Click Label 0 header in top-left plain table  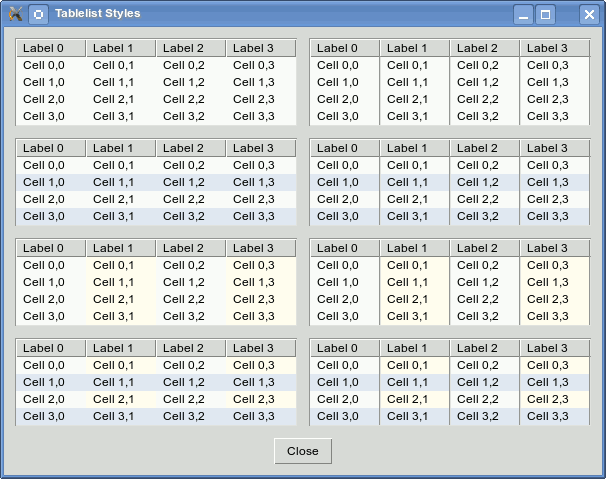click(x=51, y=48)
